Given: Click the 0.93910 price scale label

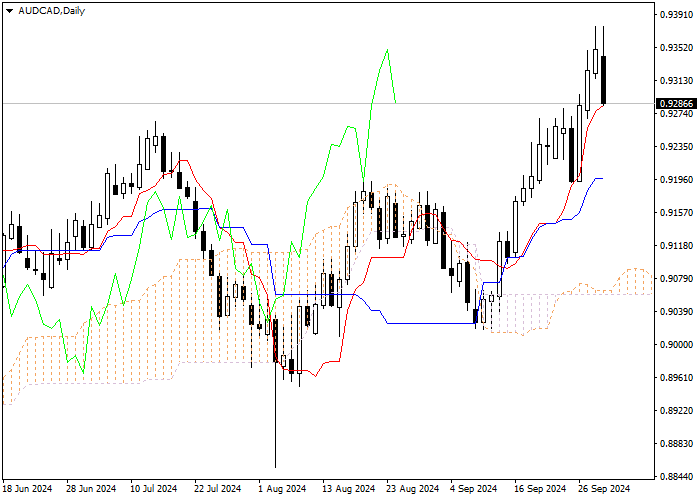Looking at the screenshot, I should point(677,15).
